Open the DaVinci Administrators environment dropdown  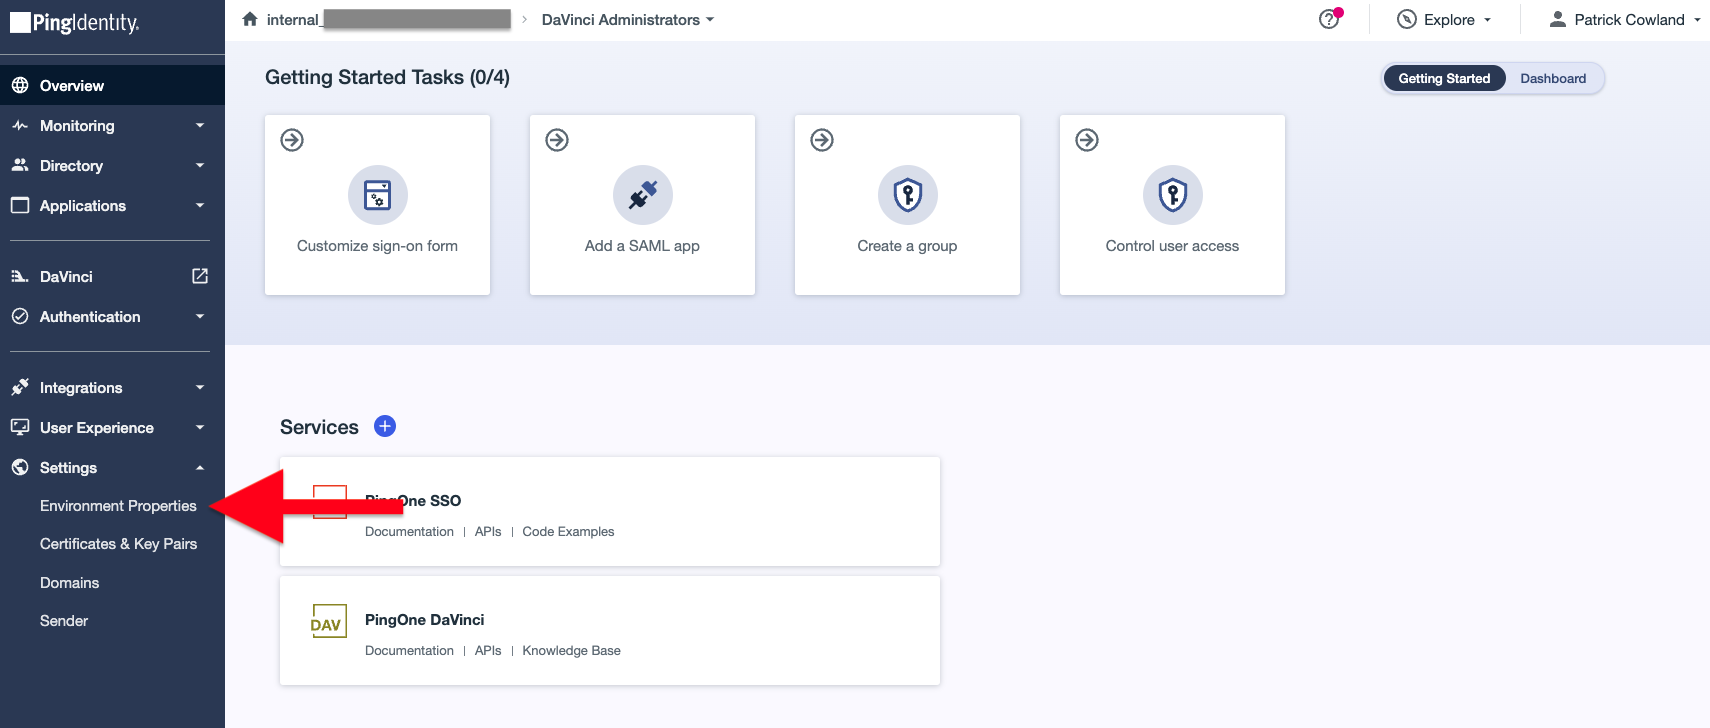click(628, 19)
